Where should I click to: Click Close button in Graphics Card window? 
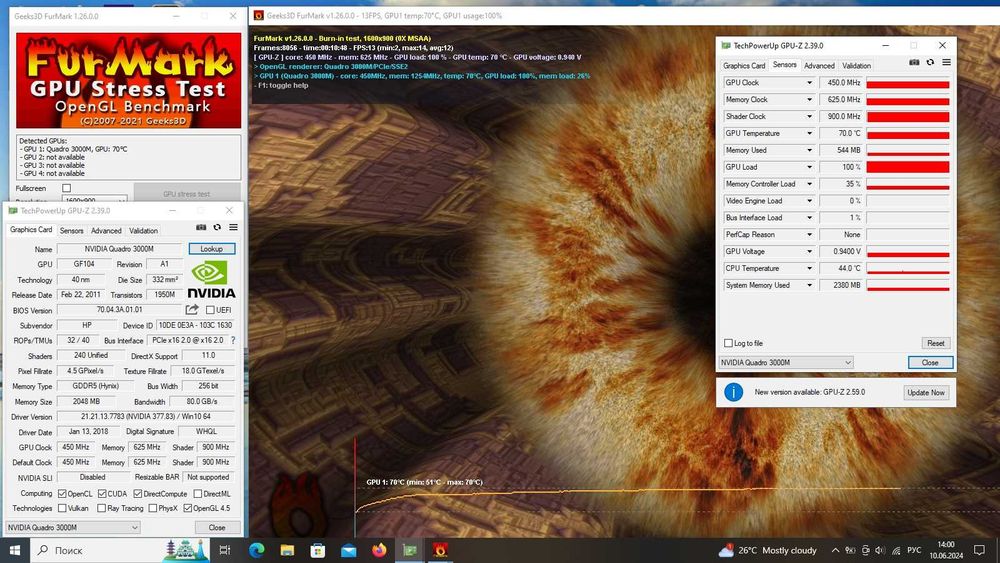click(x=217, y=527)
